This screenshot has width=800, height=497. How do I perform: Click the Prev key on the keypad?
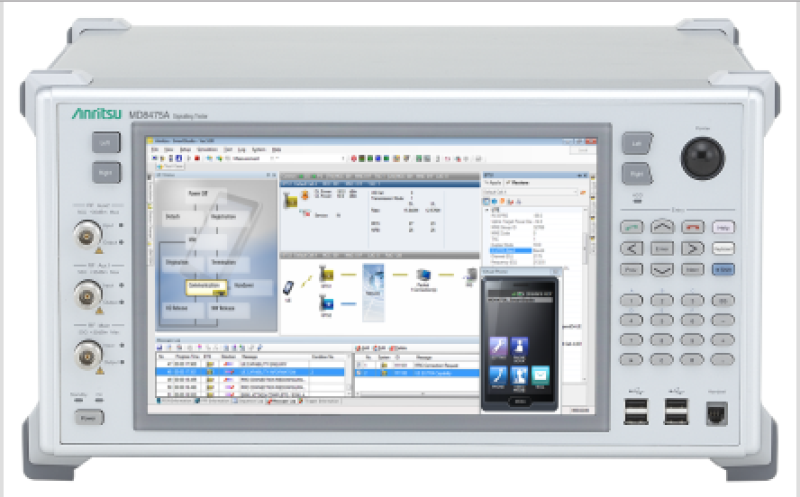tap(631, 269)
